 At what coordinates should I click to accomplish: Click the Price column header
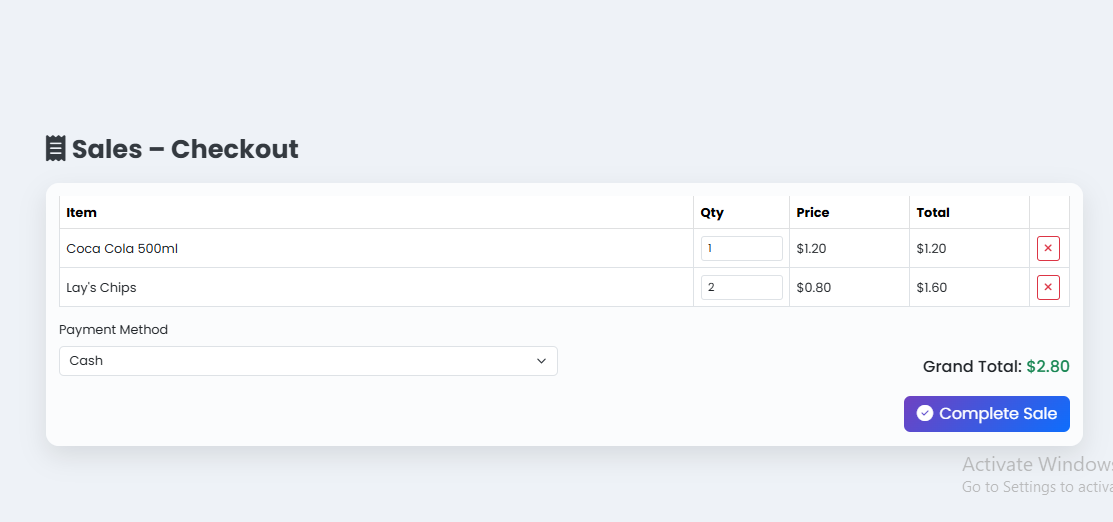coord(813,212)
